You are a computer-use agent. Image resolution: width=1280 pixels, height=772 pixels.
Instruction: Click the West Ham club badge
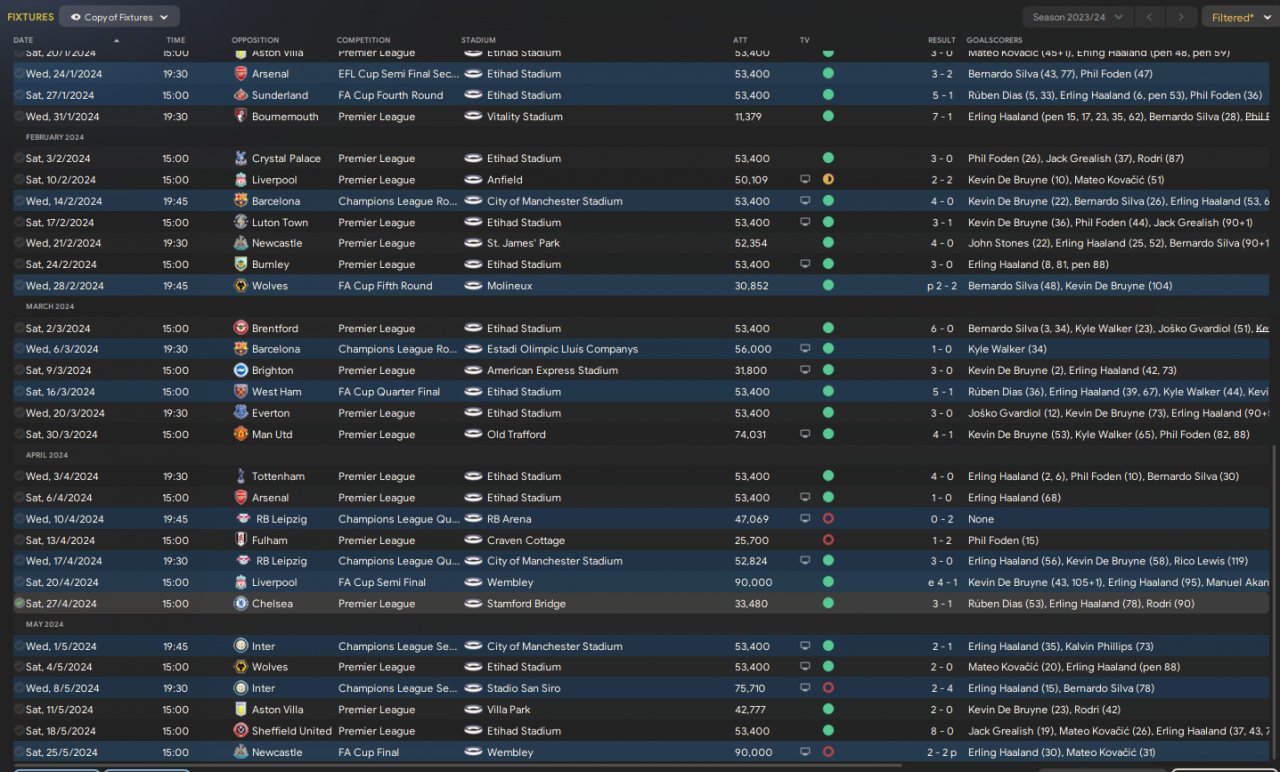pyautogui.click(x=240, y=392)
